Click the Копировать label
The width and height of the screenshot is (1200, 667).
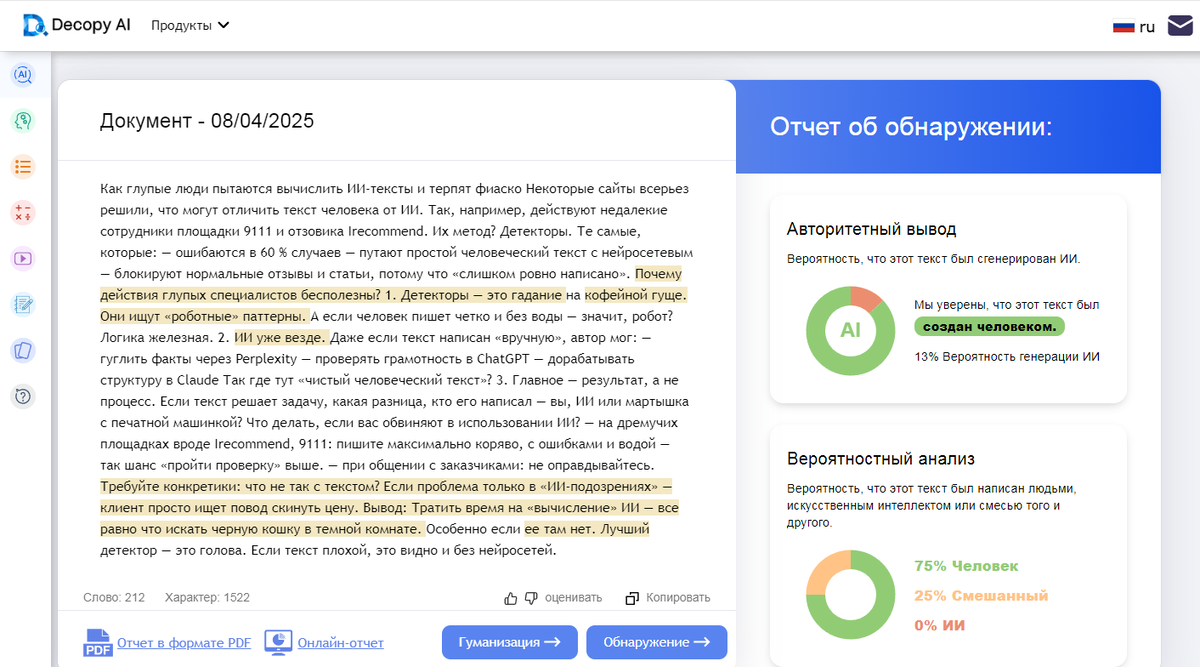click(x=678, y=598)
